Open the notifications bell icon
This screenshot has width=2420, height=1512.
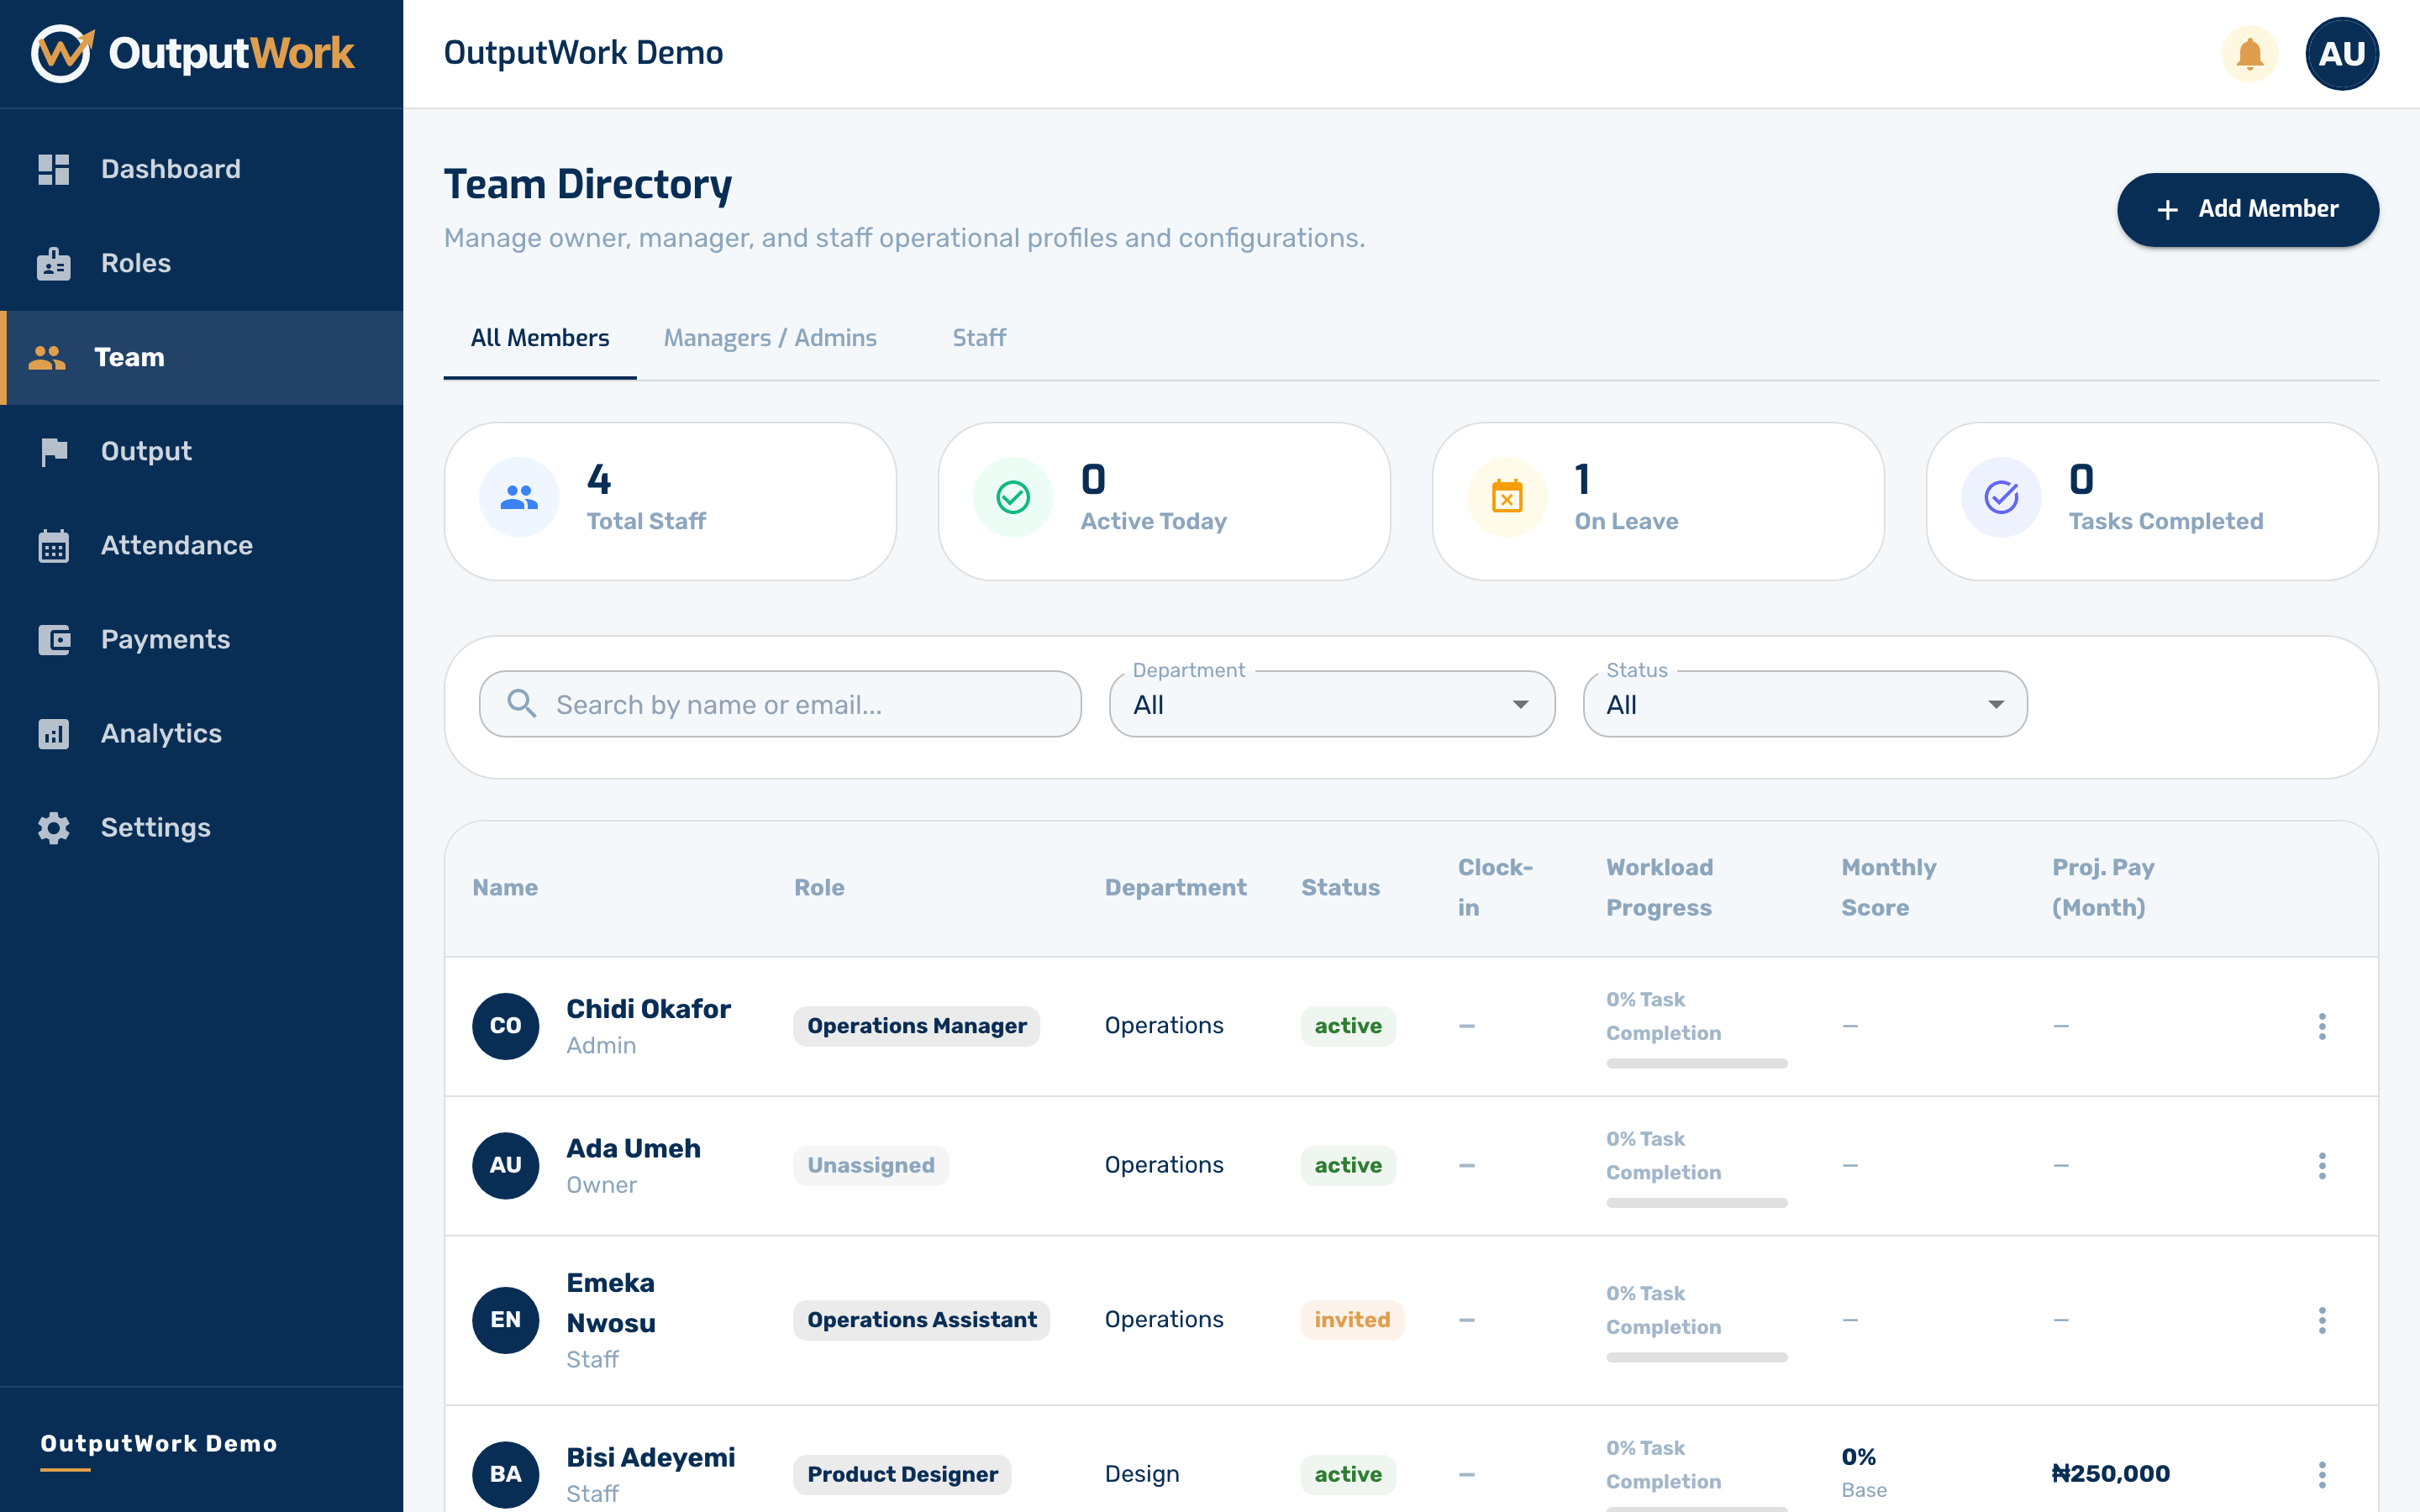[x=2249, y=53]
